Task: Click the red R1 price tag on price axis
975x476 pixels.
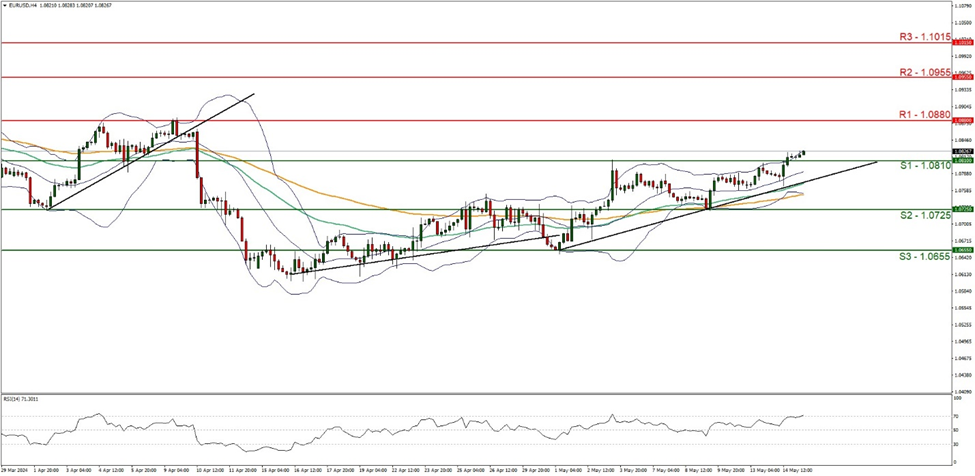Action: (962, 120)
